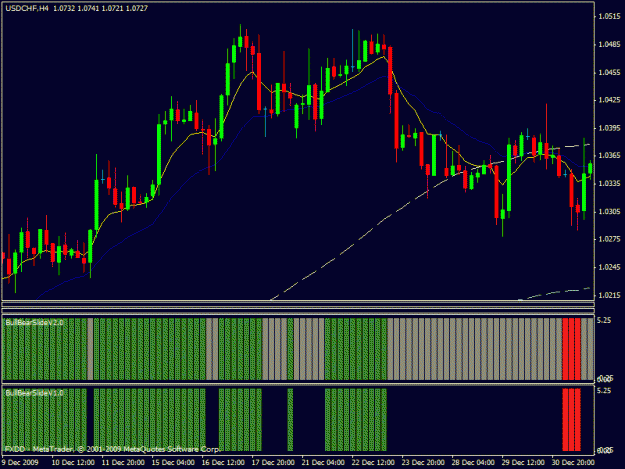Viewport: 625px width, 469px height.
Task: Click the 10 Dec 12:00 date label
Action: [73, 462]
